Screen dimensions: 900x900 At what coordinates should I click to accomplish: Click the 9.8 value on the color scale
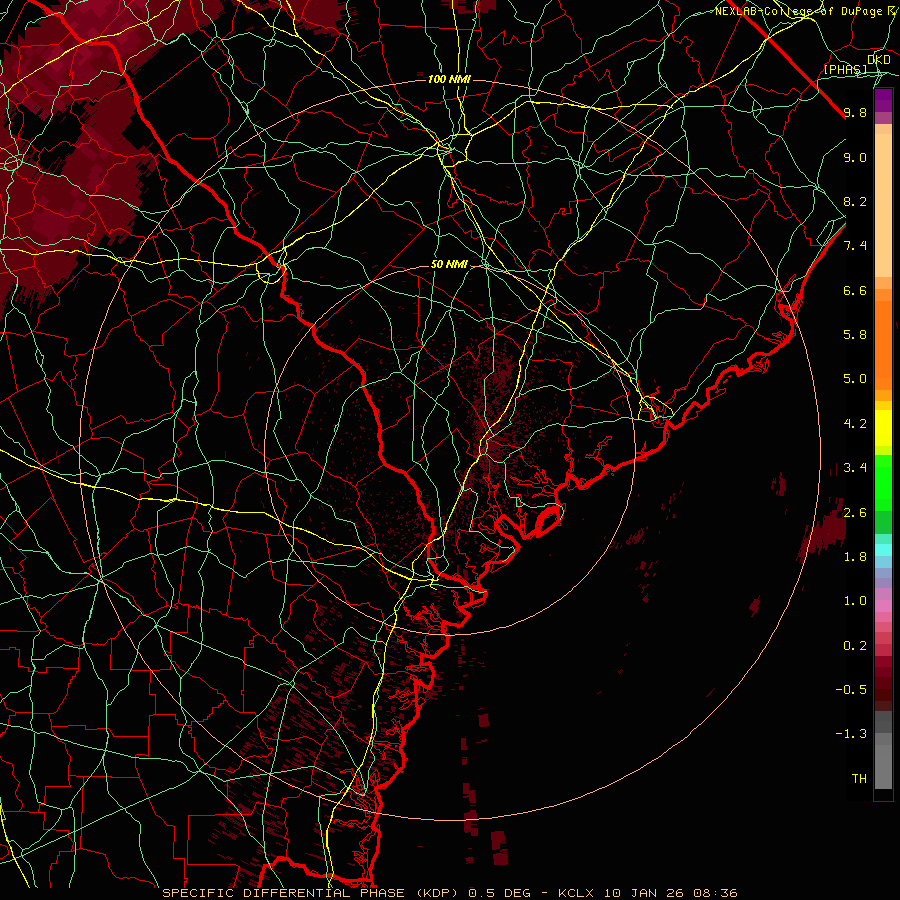(855, 112)
